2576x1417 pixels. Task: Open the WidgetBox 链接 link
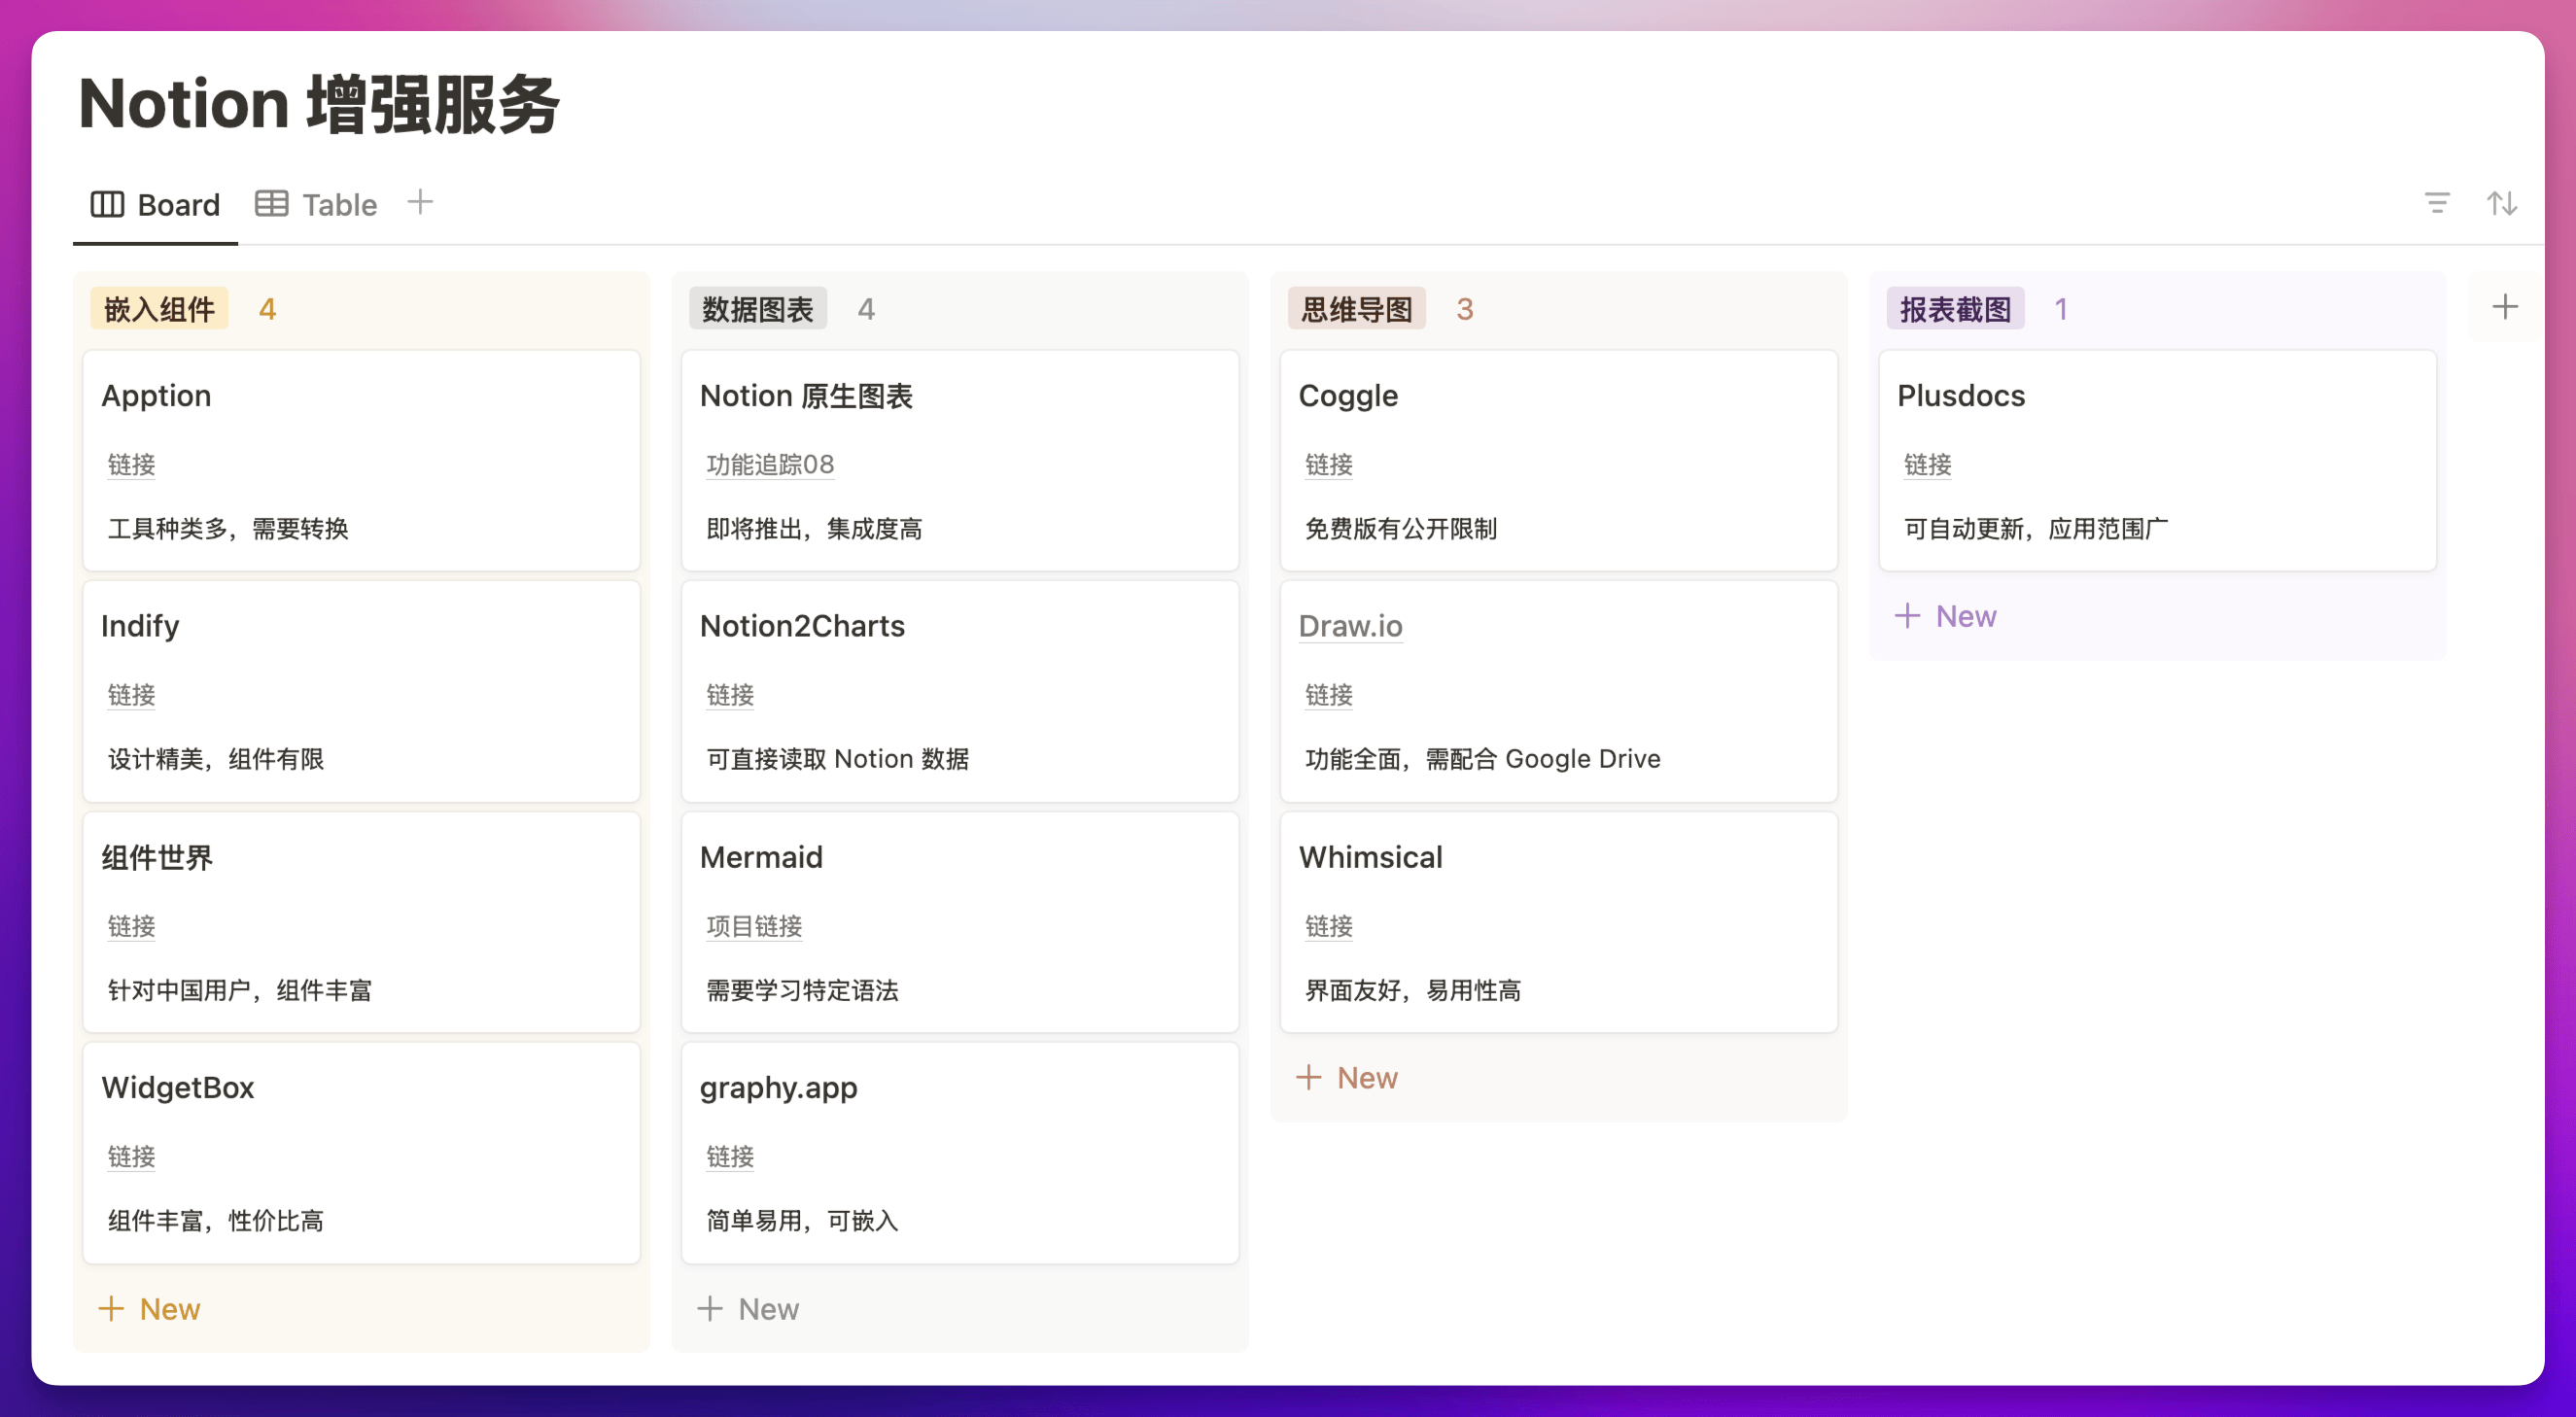pos(132,1157)
